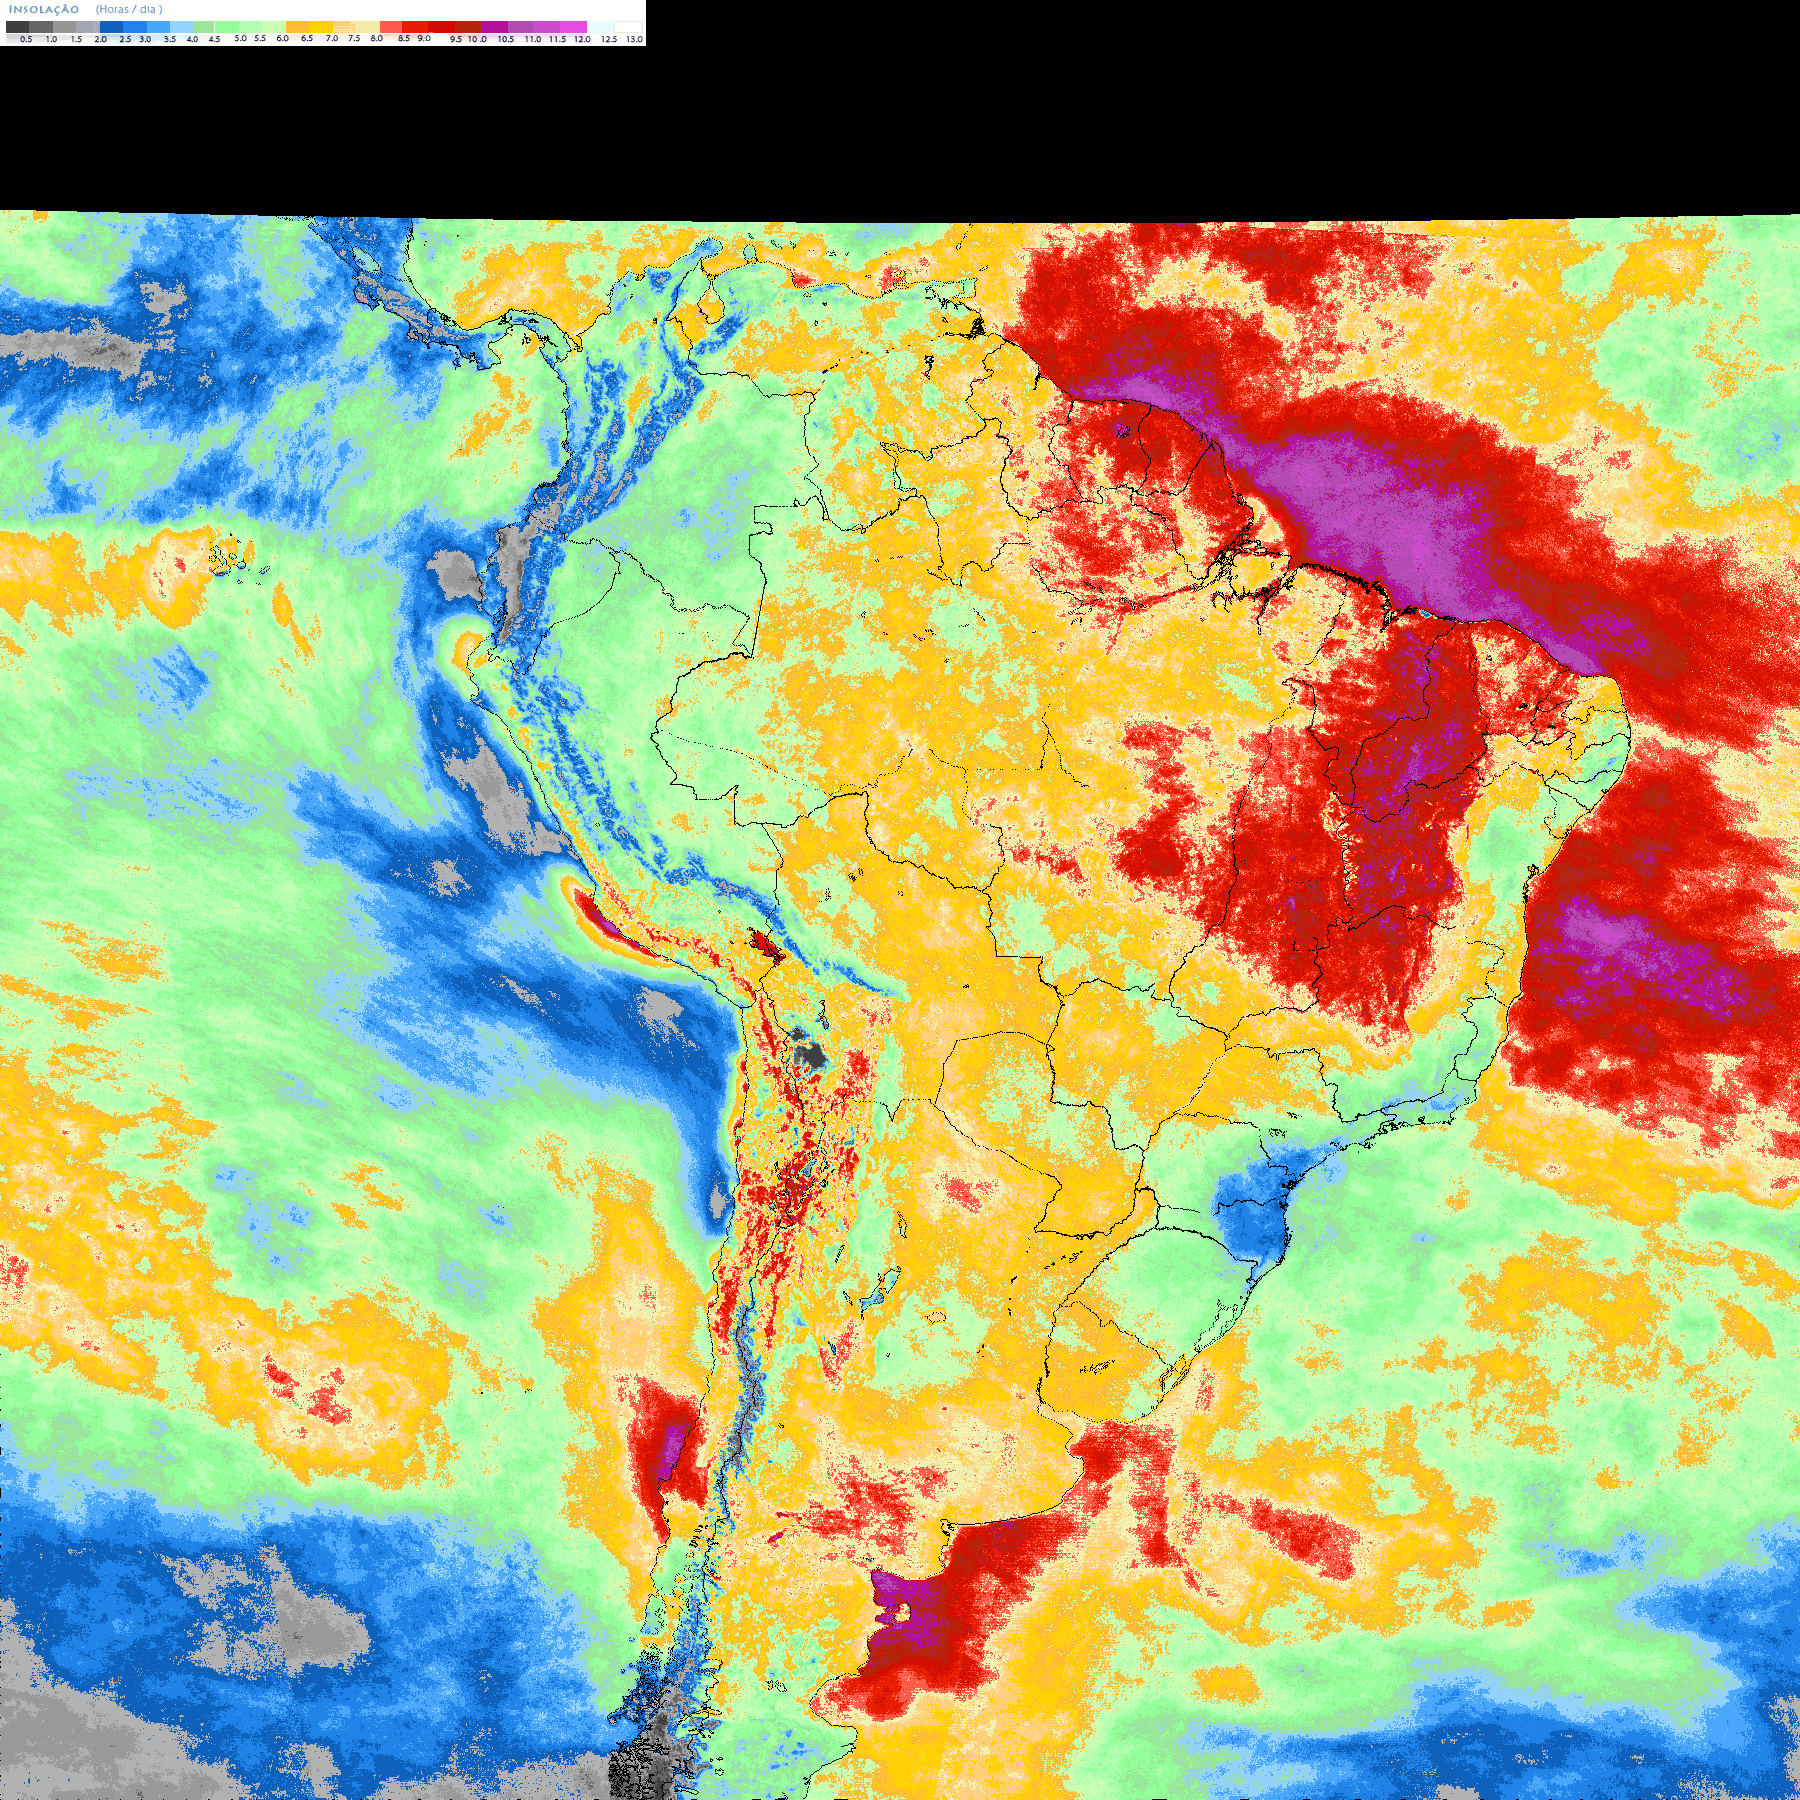Click the '12.5' legend value
The height and width of the screenshot is (1800, 1800).
[609, 39]
